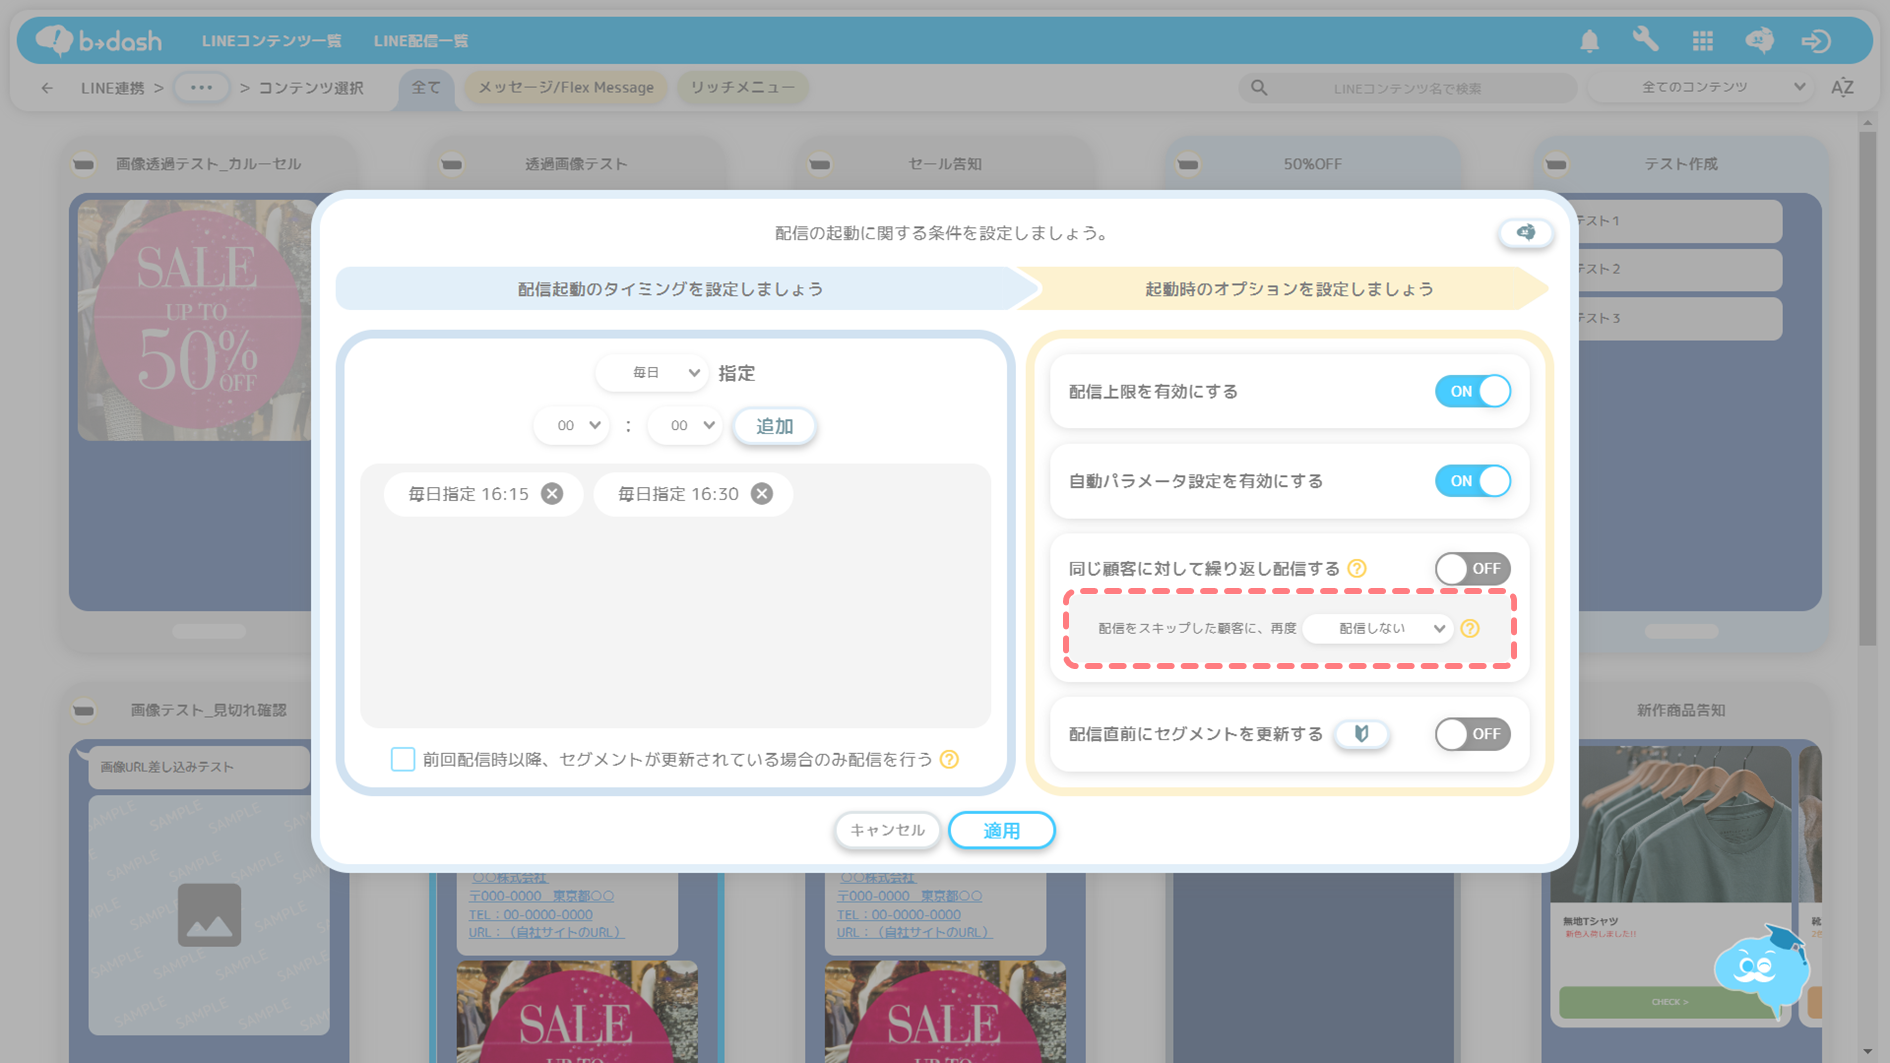The width and height of the screenshot is (1890, 1063).
Task: Open the apps grid icon
Action: [1703, 41]
